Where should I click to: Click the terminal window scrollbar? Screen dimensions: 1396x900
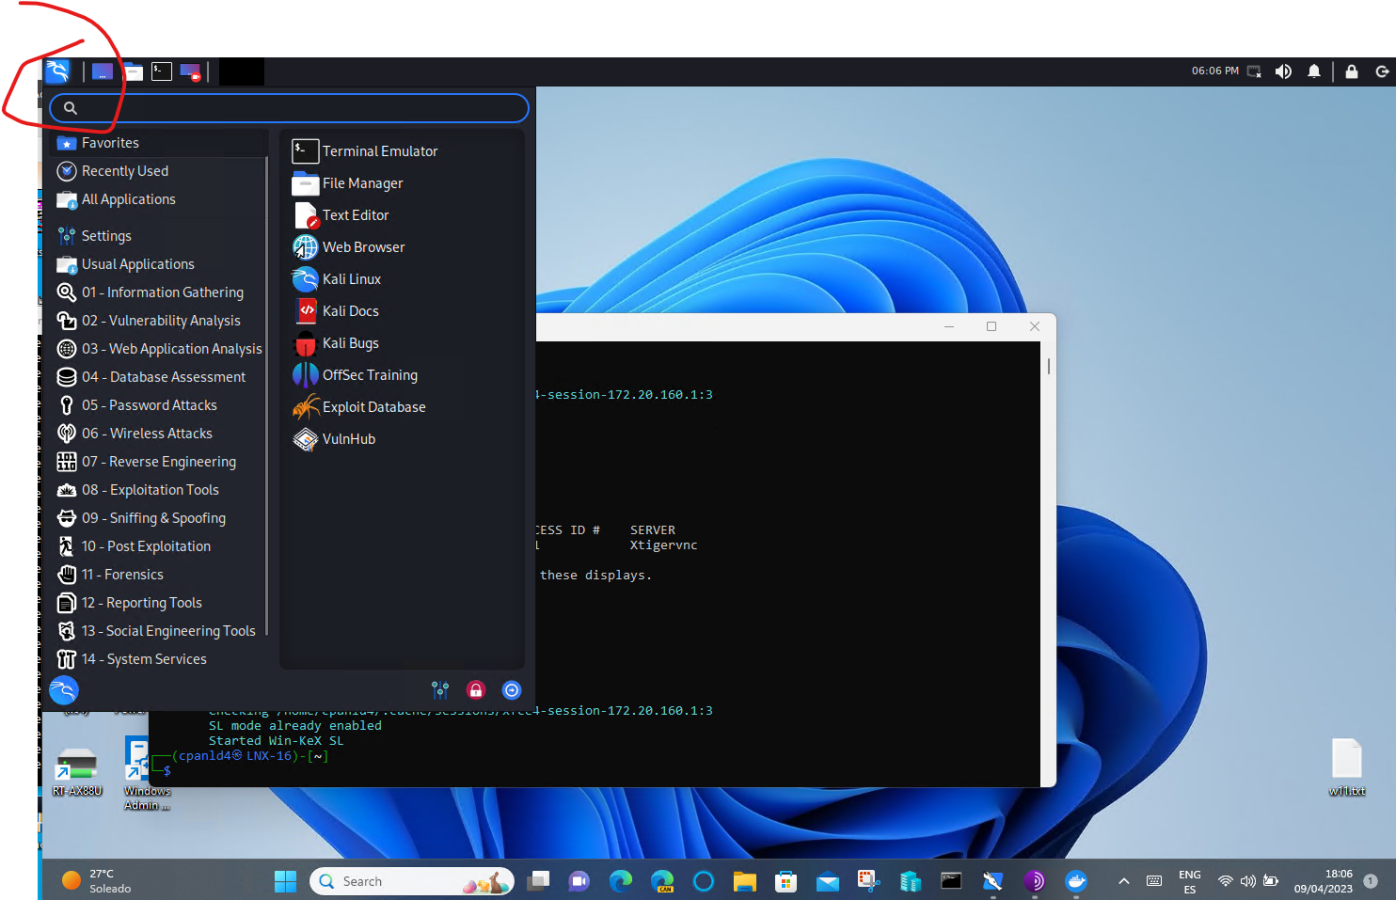pos(1048,366)
